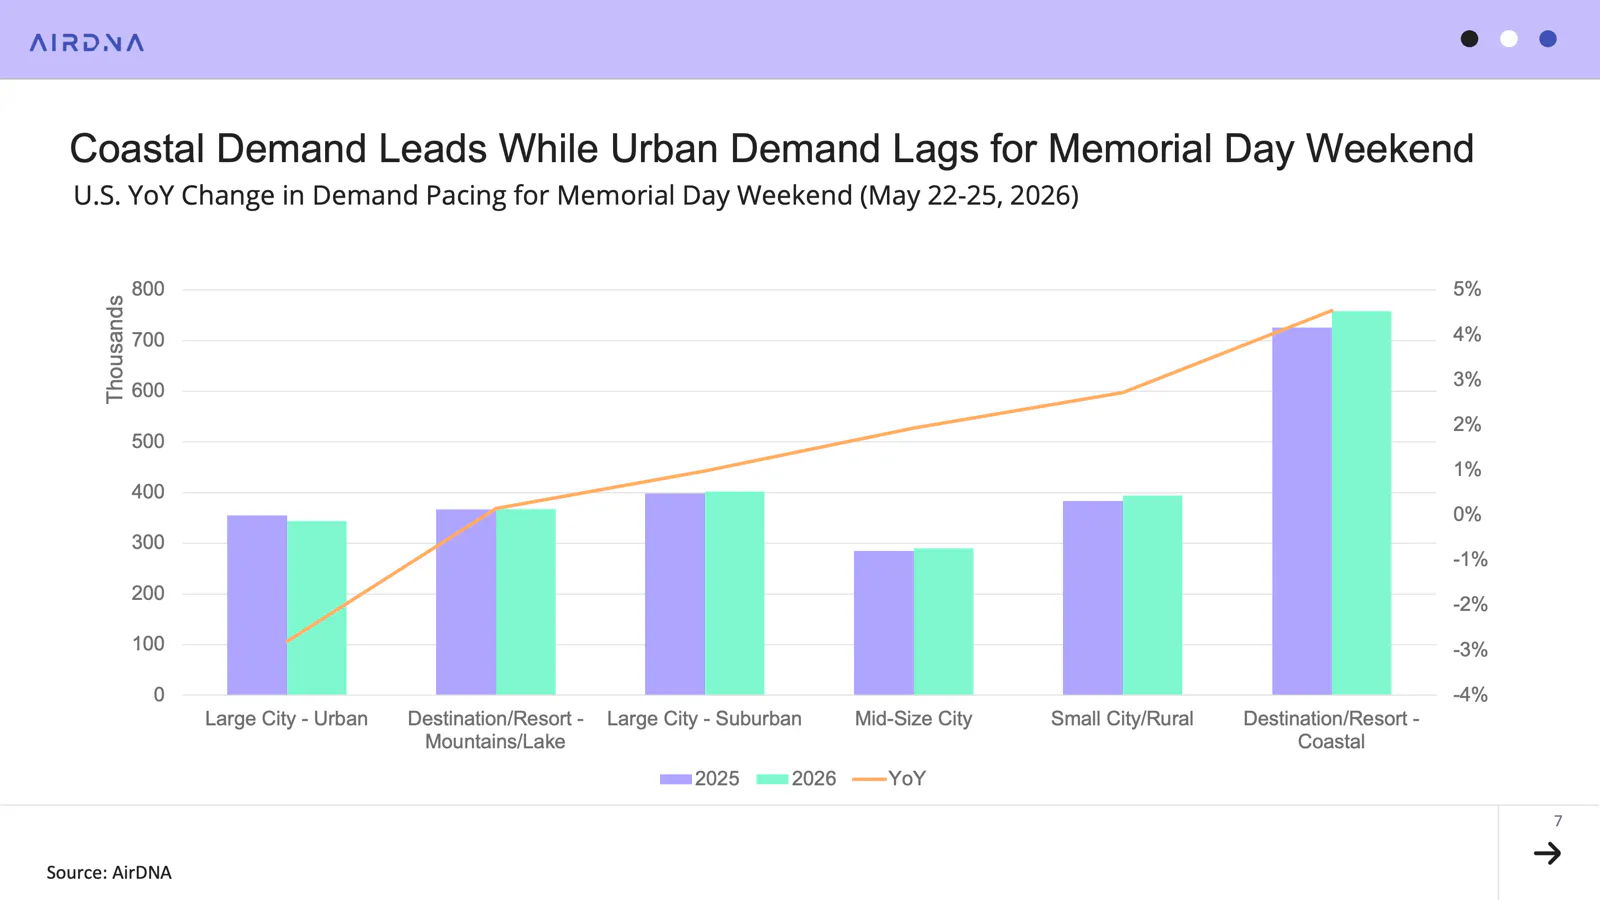Click the 2025 bar for Small City/Rural

tap(1093, 598)
